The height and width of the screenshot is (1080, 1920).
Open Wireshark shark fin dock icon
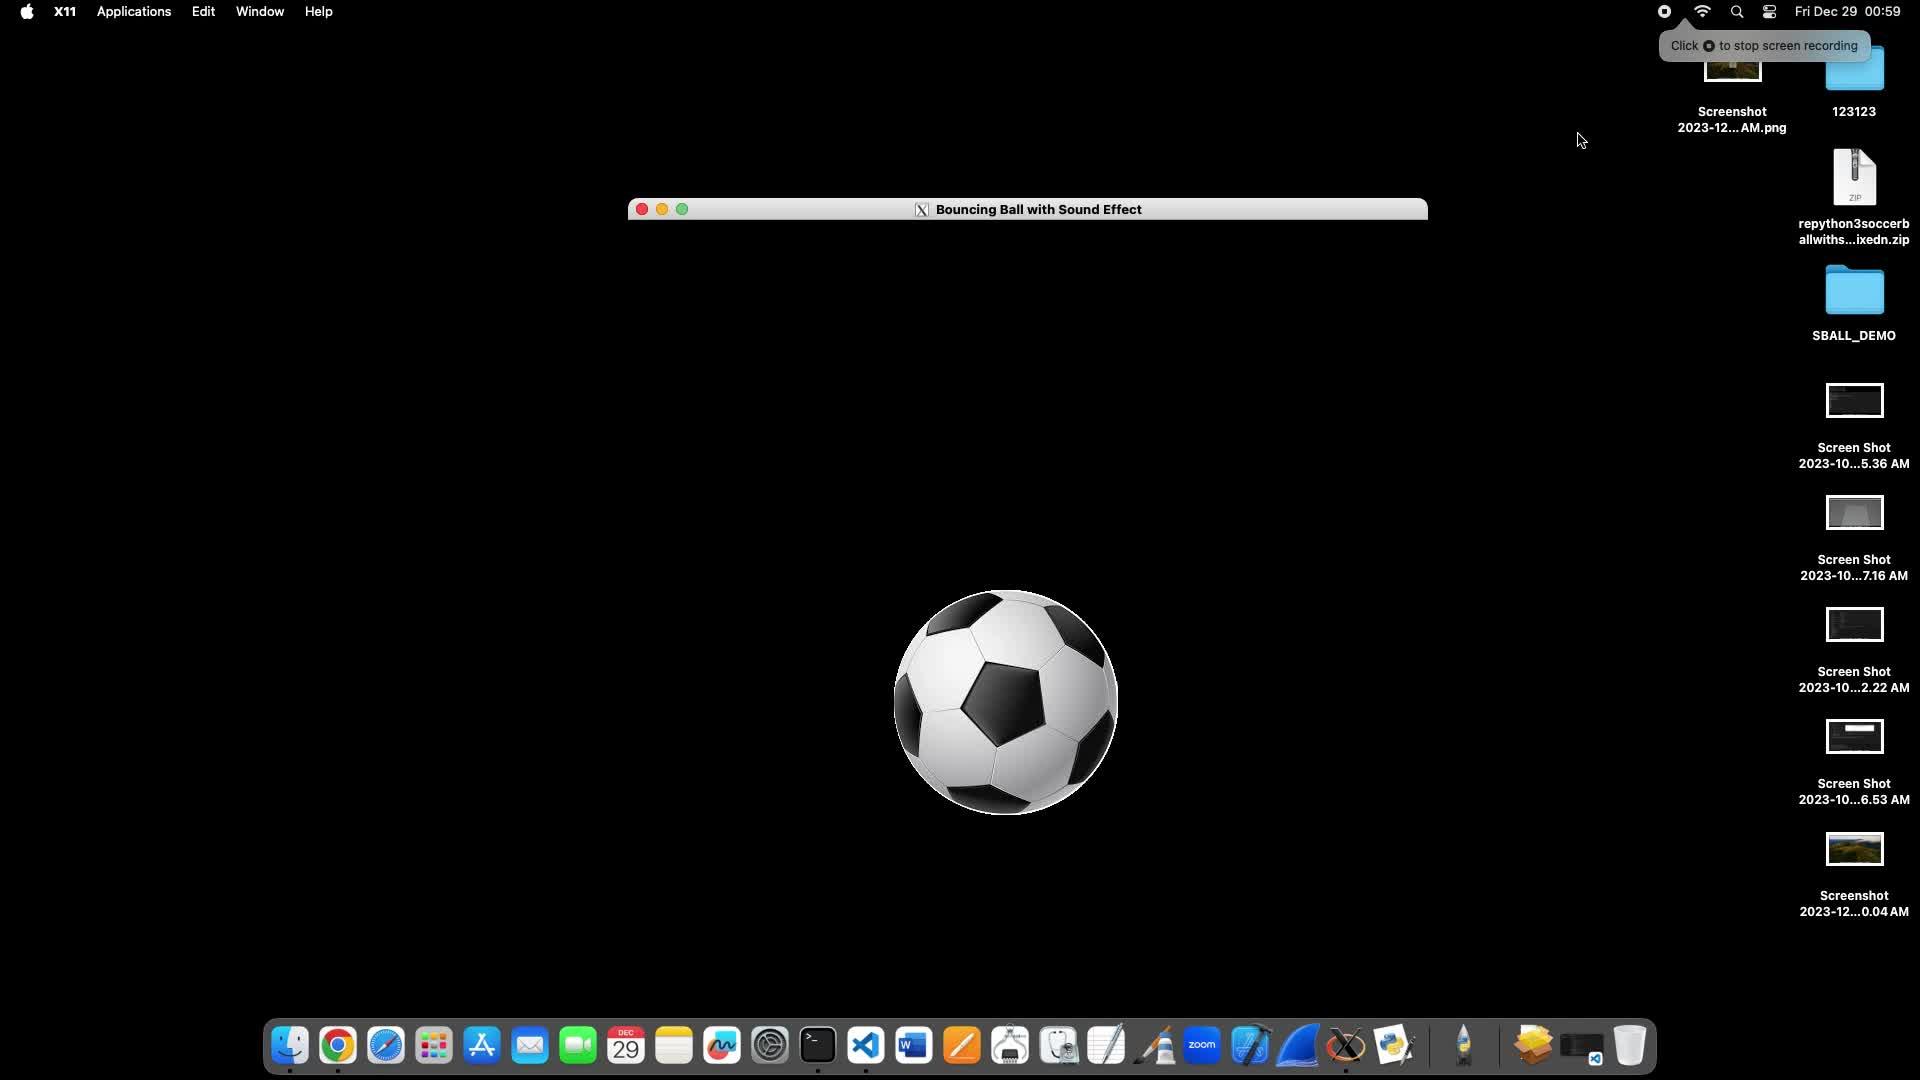click(x=1298, y=1046)
